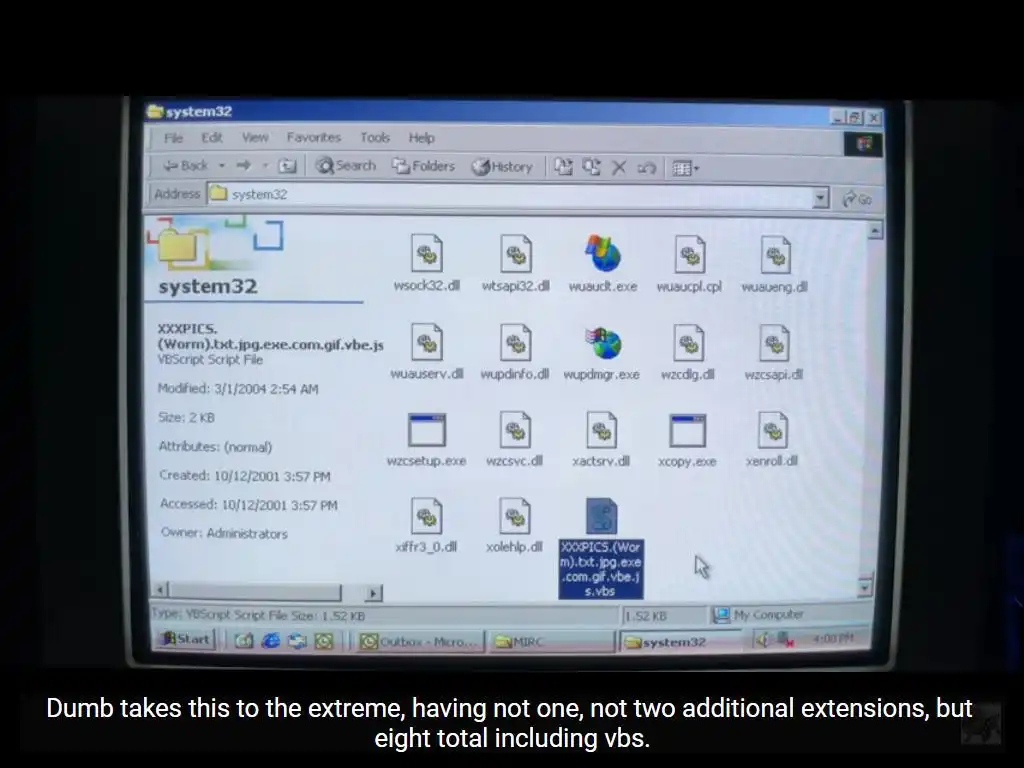Go up one folder level
Screen dimensions: 1024x768
287,166
